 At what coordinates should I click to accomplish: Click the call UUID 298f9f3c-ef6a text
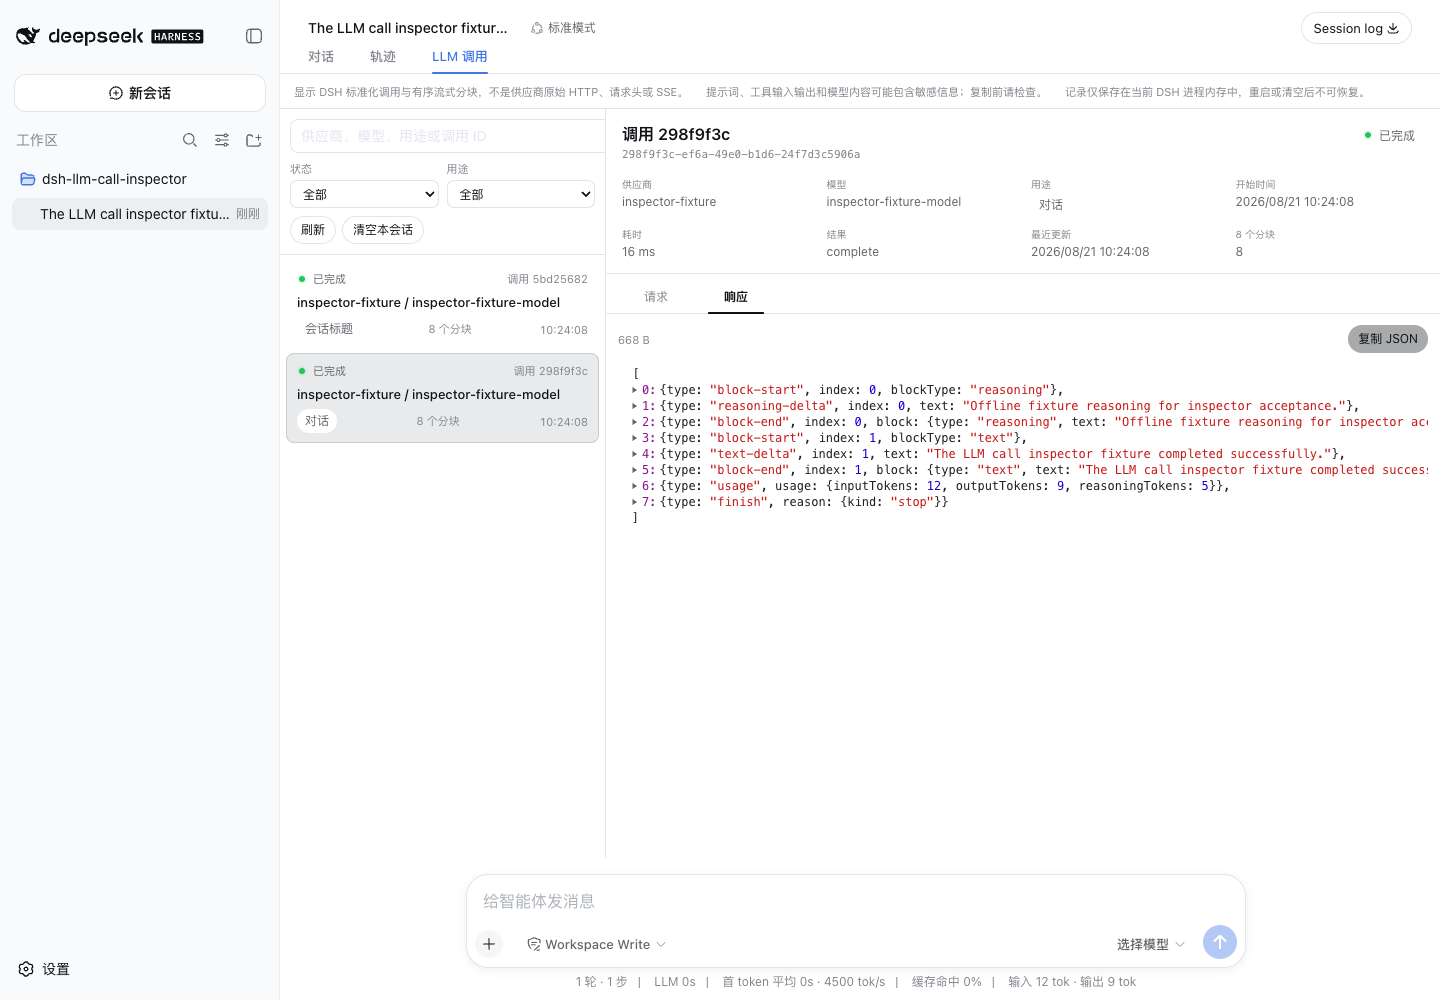741,154
